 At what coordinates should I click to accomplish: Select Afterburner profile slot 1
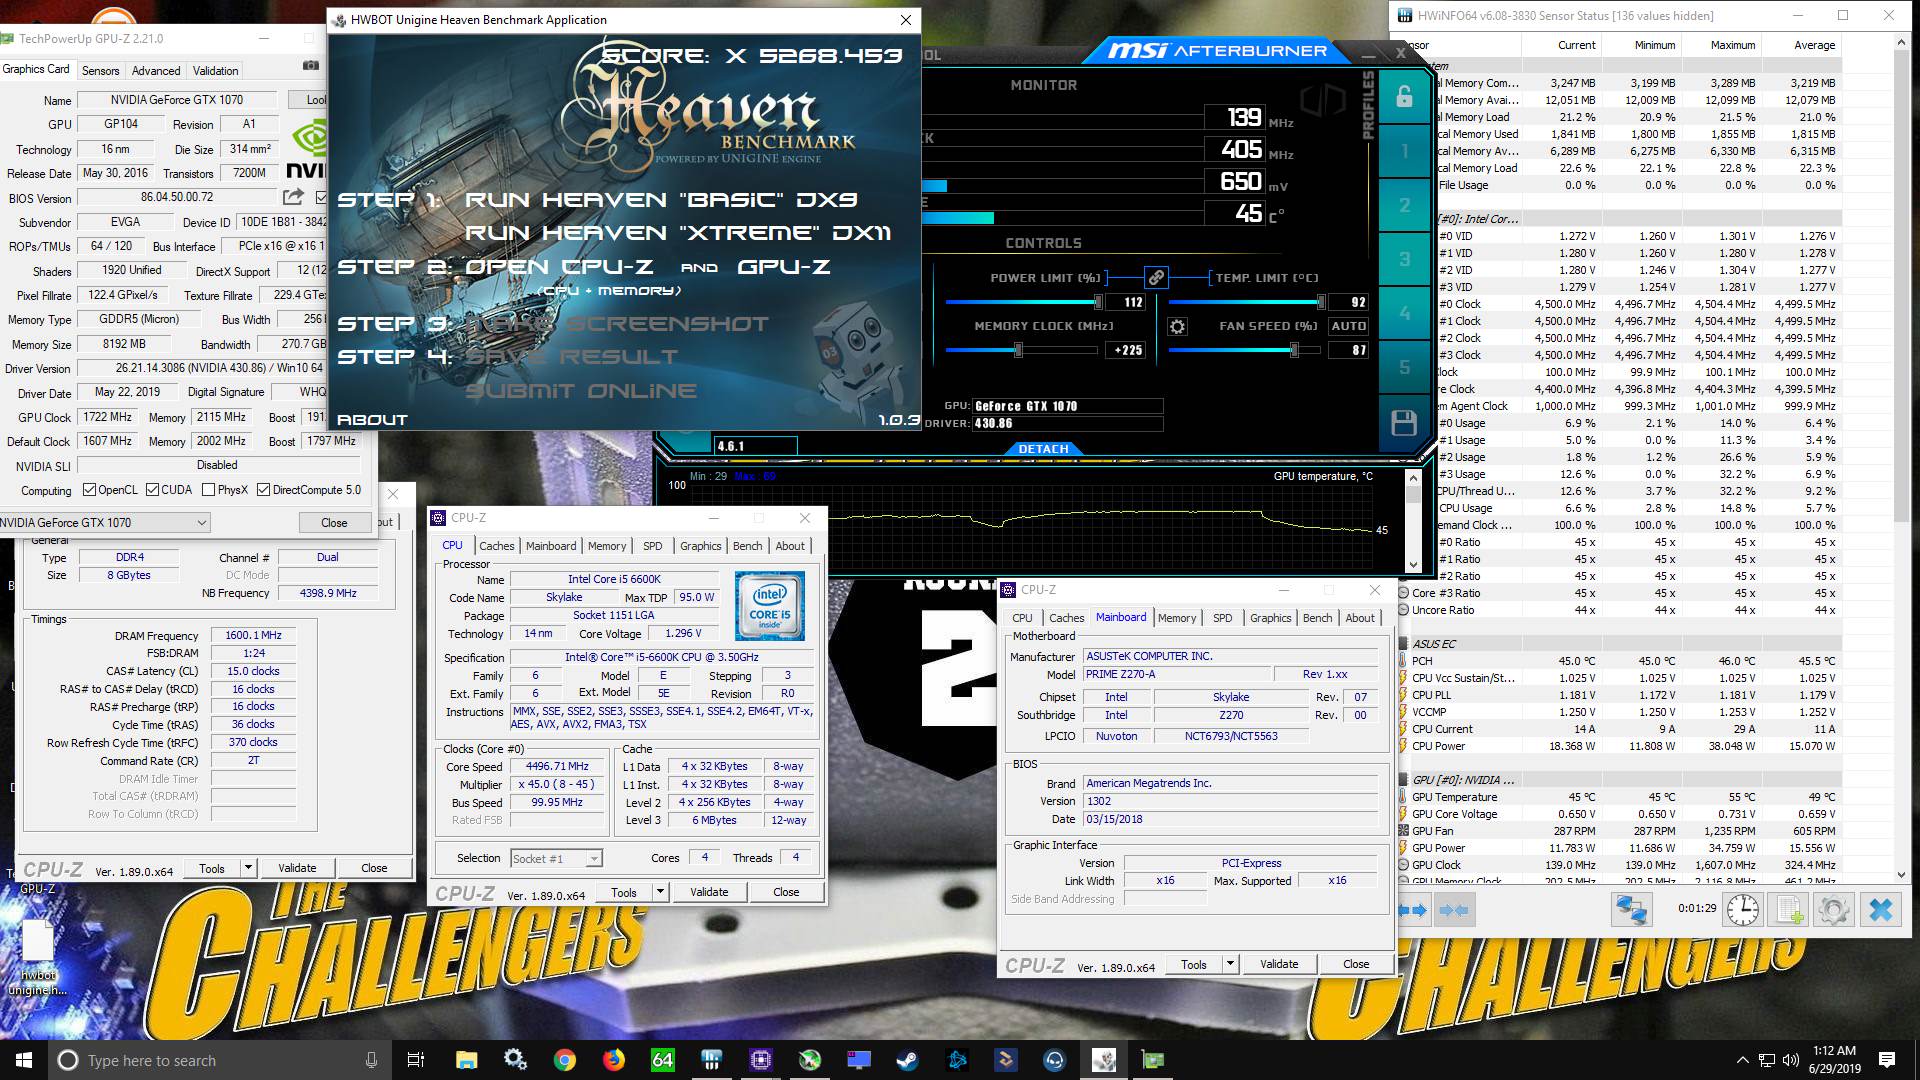[x=1404, y=151]
